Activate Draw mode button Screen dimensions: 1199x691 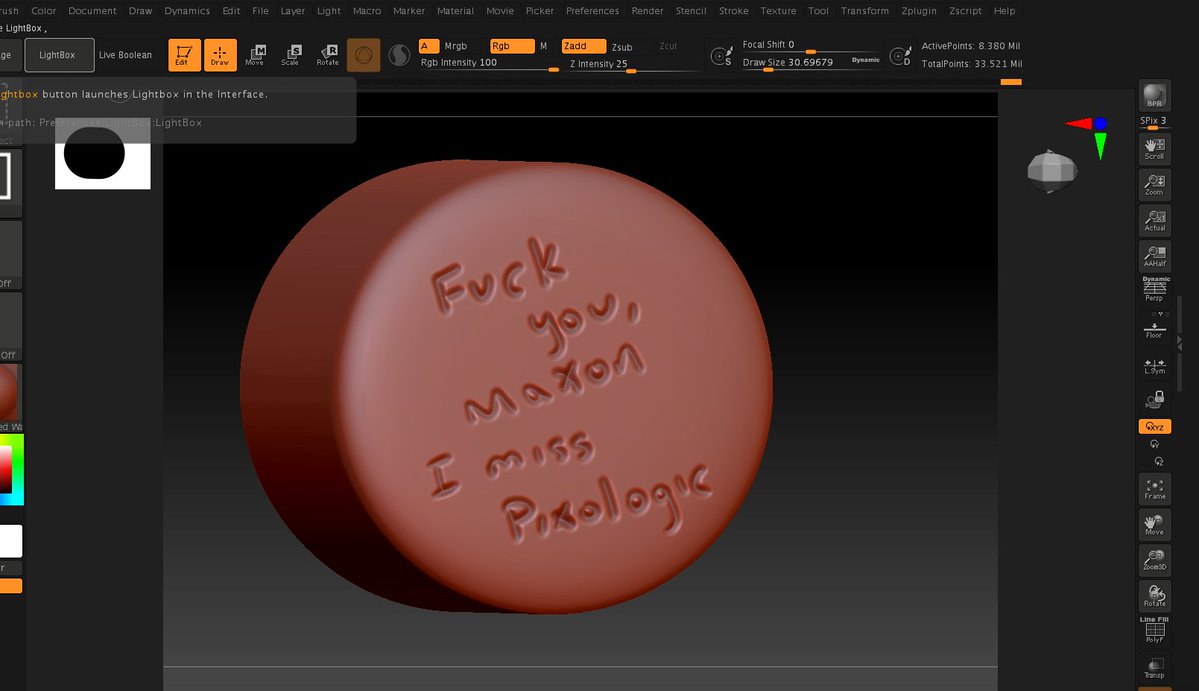(220, 55)
